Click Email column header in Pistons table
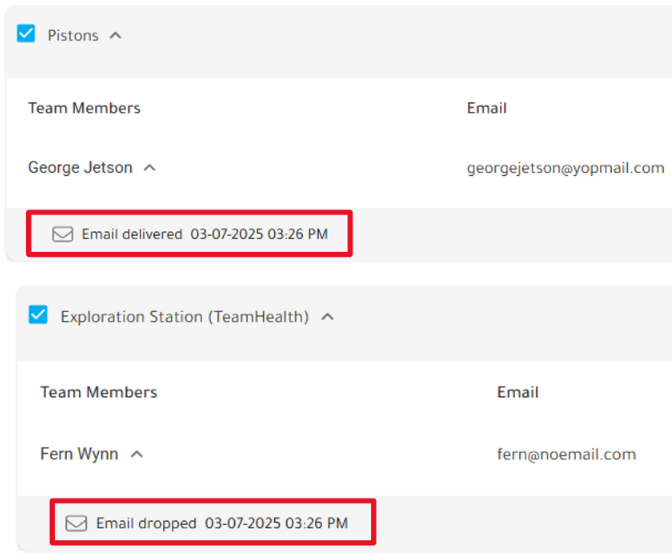672x556 pixels. 487,108
